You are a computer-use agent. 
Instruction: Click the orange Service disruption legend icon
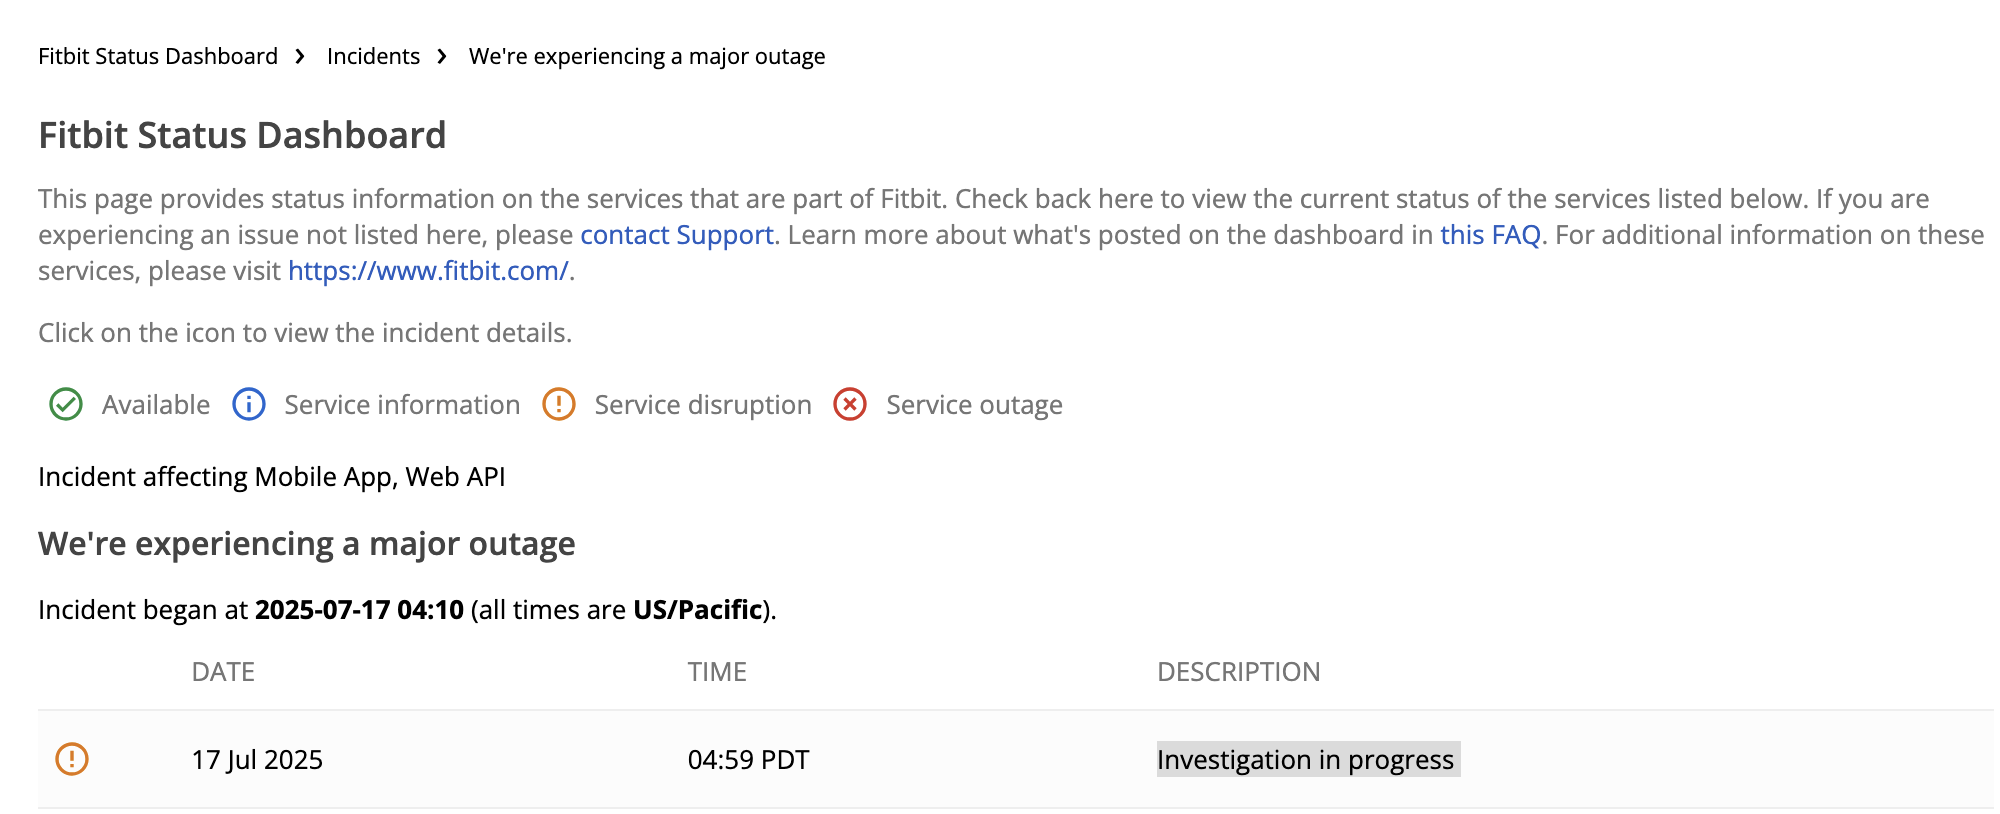559,405
